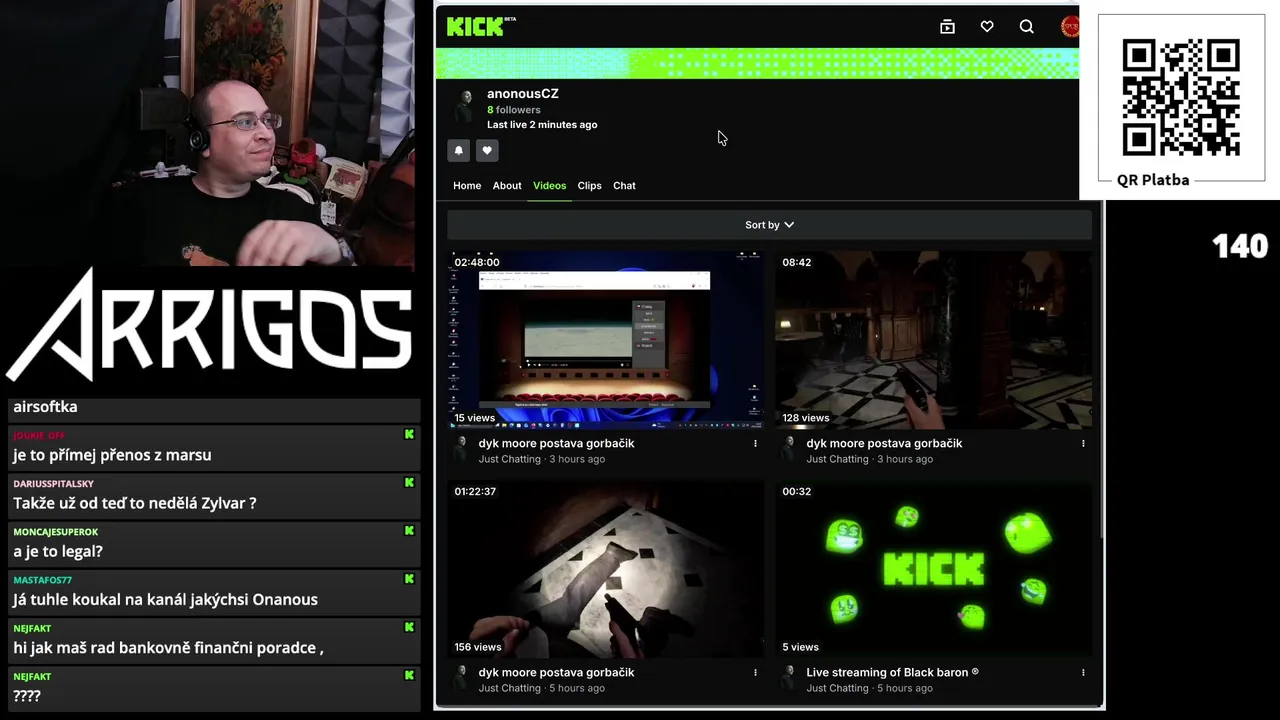This screenshot has height=720, width=1280.
Task: Click uploader avatar beside Black baron video title
Action: 789,678
